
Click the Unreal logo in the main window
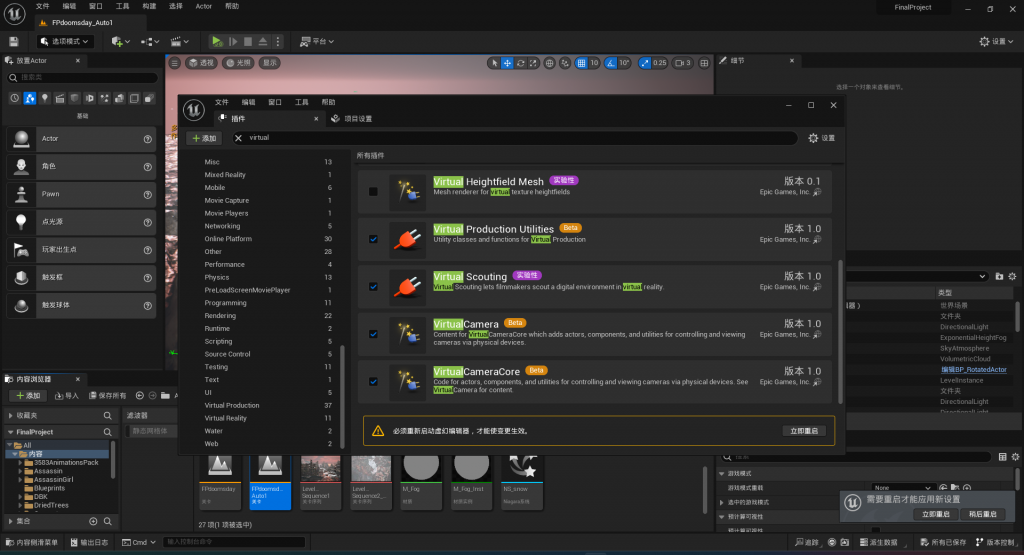(x=14, y=13)
